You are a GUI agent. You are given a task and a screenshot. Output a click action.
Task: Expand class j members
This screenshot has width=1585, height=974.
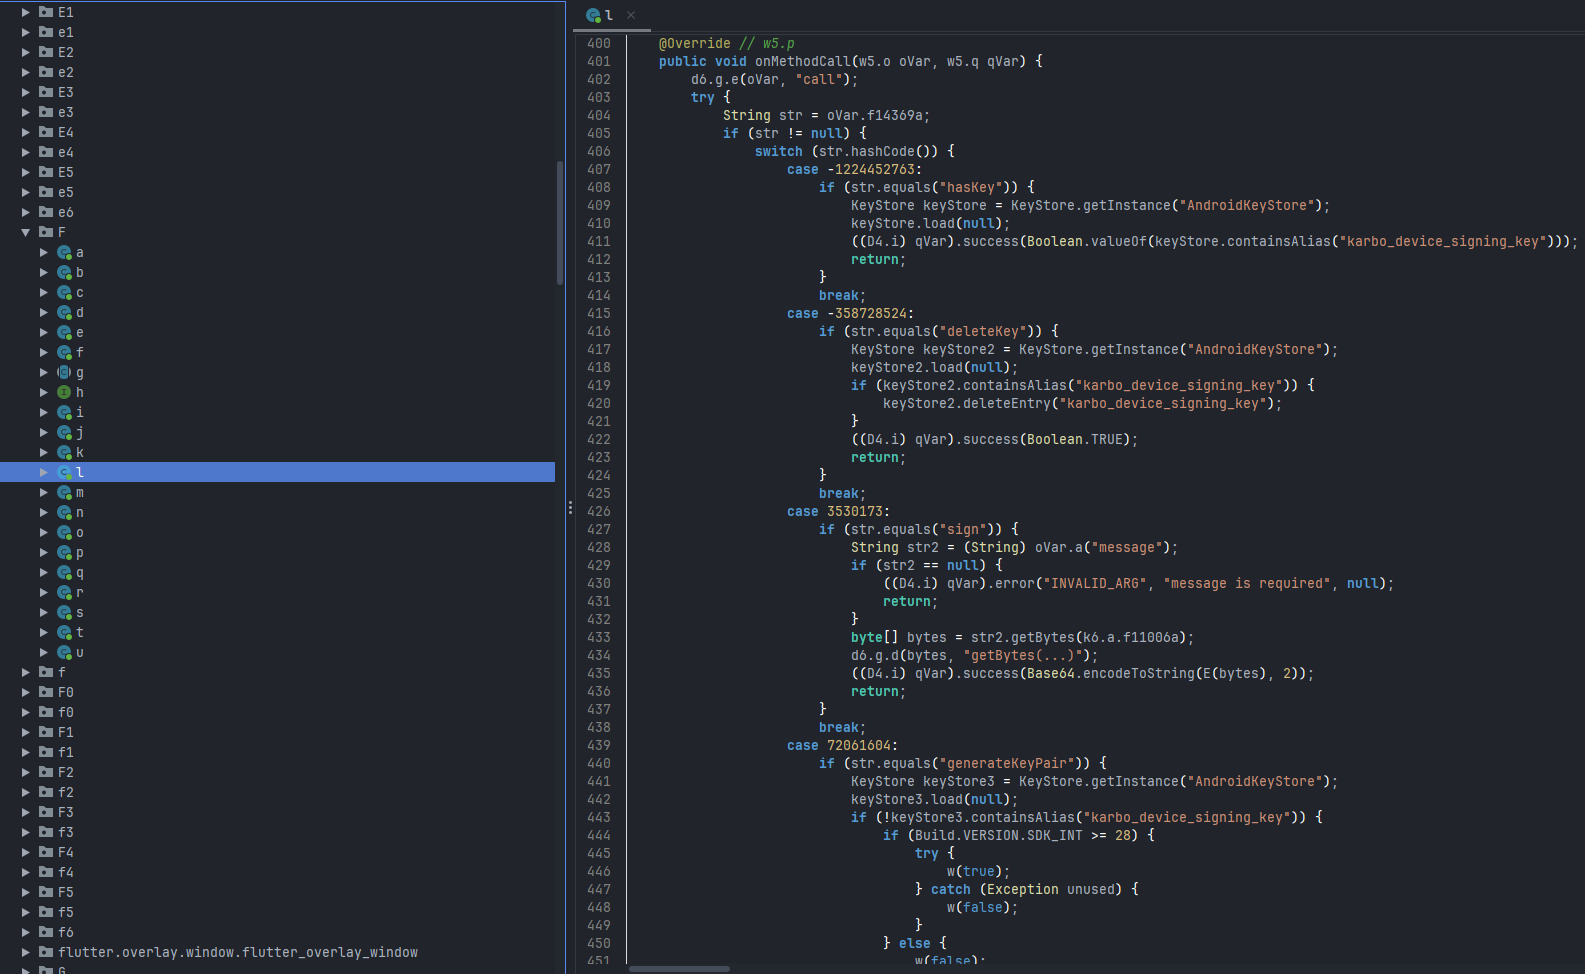(x=44, y=432)
